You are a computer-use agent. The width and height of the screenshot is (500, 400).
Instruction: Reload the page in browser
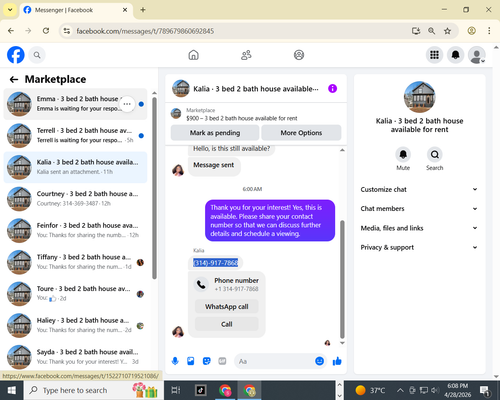(x=46, y=31)
